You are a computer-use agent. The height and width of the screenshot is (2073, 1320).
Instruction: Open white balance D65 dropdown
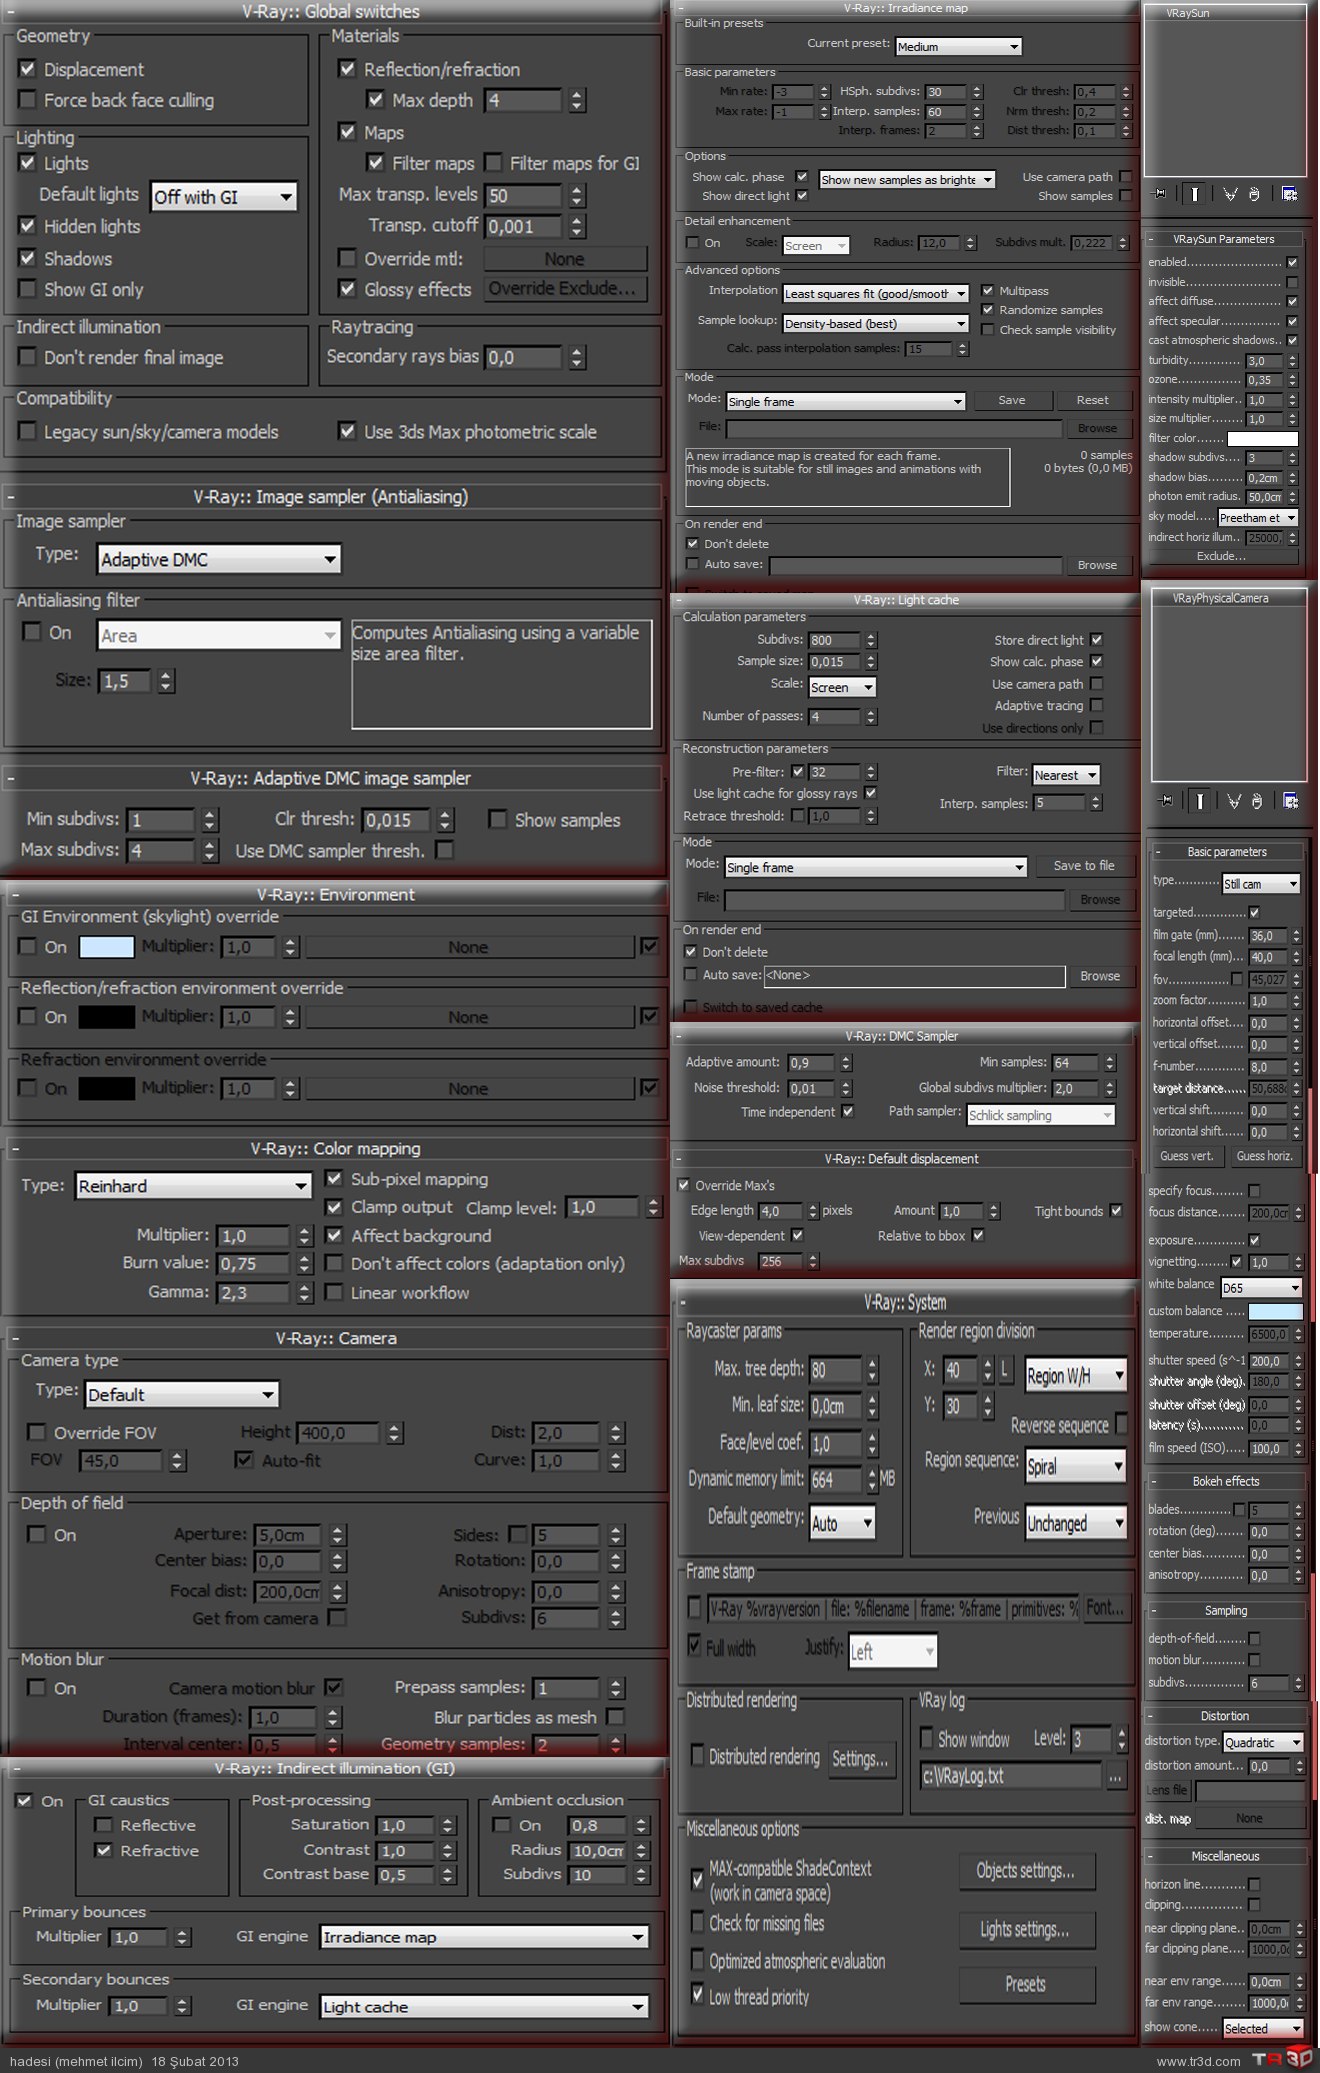[1261, 1288]
